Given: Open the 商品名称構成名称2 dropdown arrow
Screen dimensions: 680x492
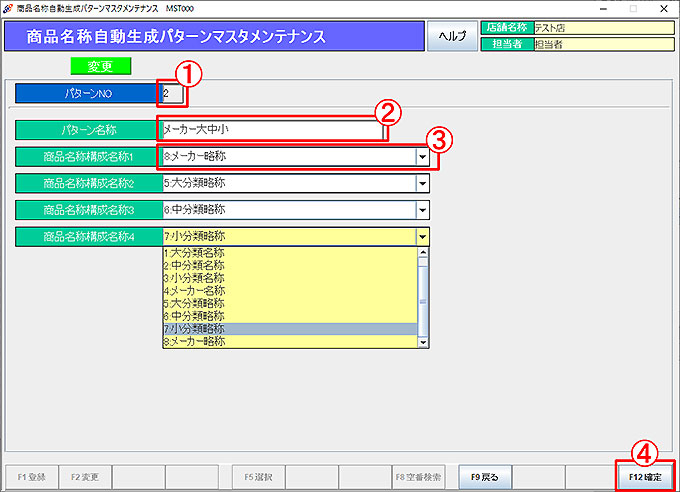Looking at the screenshot, I should click(x=422, y=184).
